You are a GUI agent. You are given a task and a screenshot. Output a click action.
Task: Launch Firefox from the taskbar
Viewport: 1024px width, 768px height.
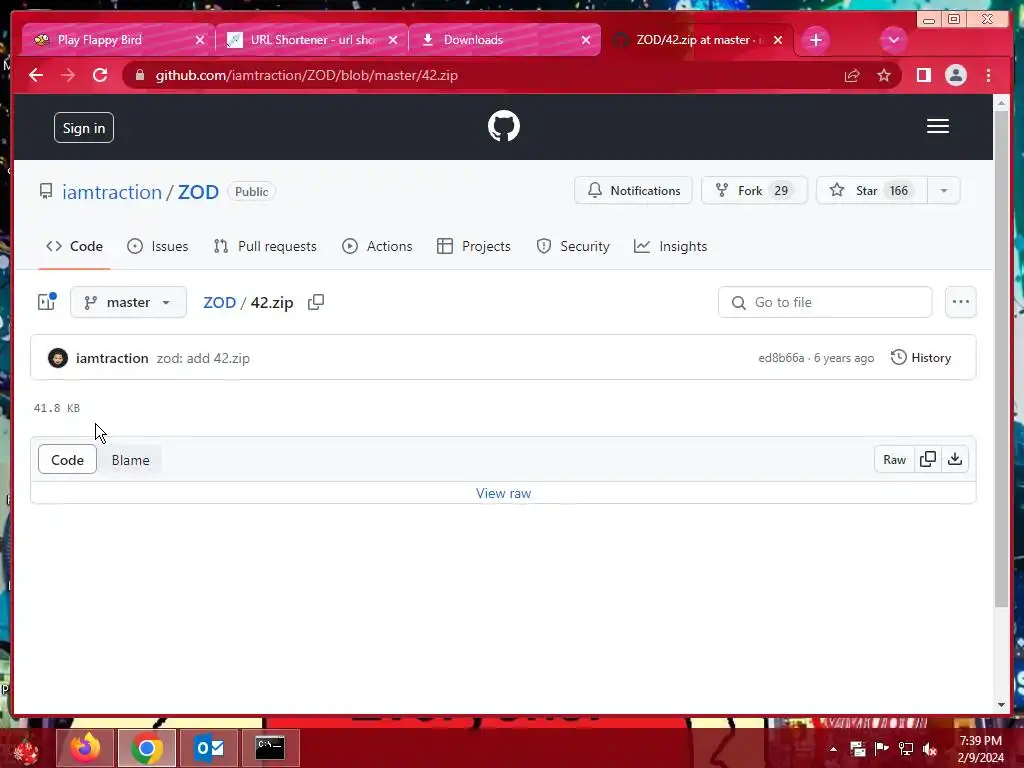click(x=85, y=747)
